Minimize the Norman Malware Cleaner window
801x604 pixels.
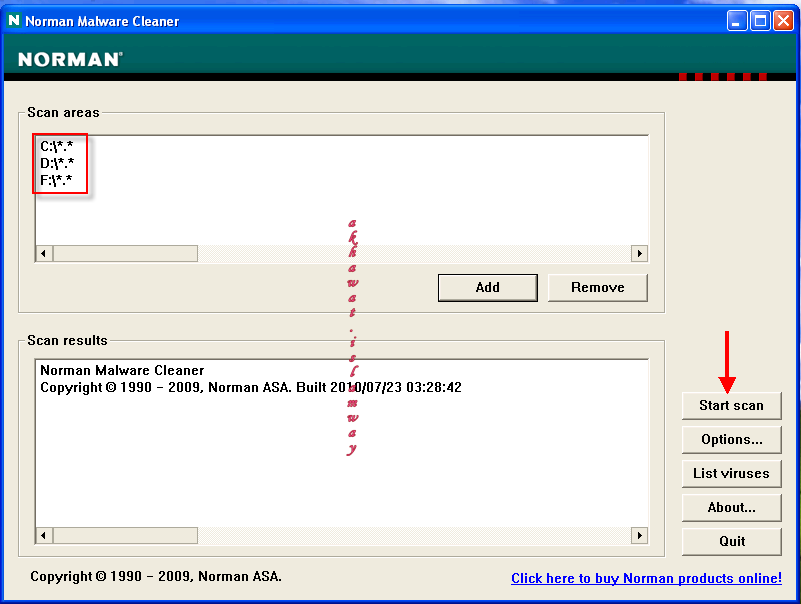[x=737, y=21]
